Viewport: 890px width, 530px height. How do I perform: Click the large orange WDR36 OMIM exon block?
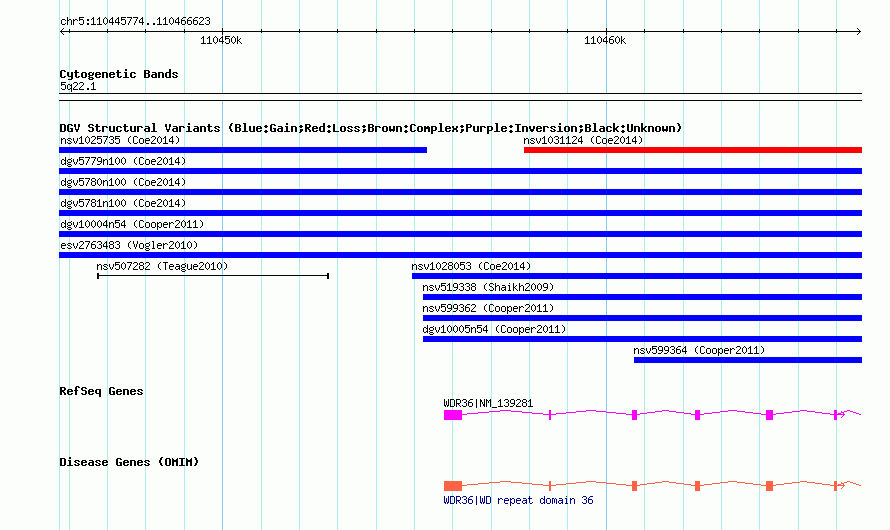(453, 486)
